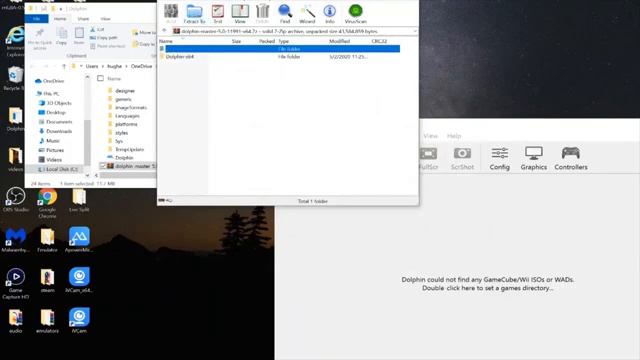This screenshot has width=640, height=360.
Task: Open WinRAR address path dropdown
Action: pyautogui.click(x=415, y=31)
